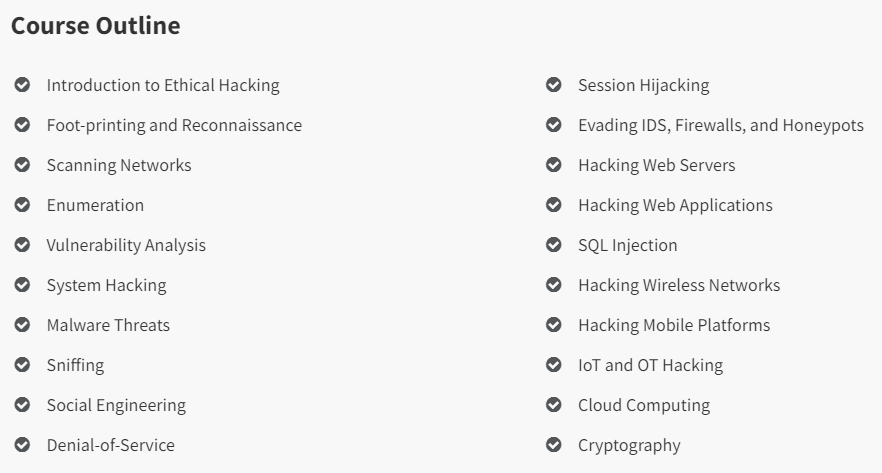Viewport: 882px width, 473px height.
Task: Click the checkmark icon next to SQL Injection
Action: (554, 245)
